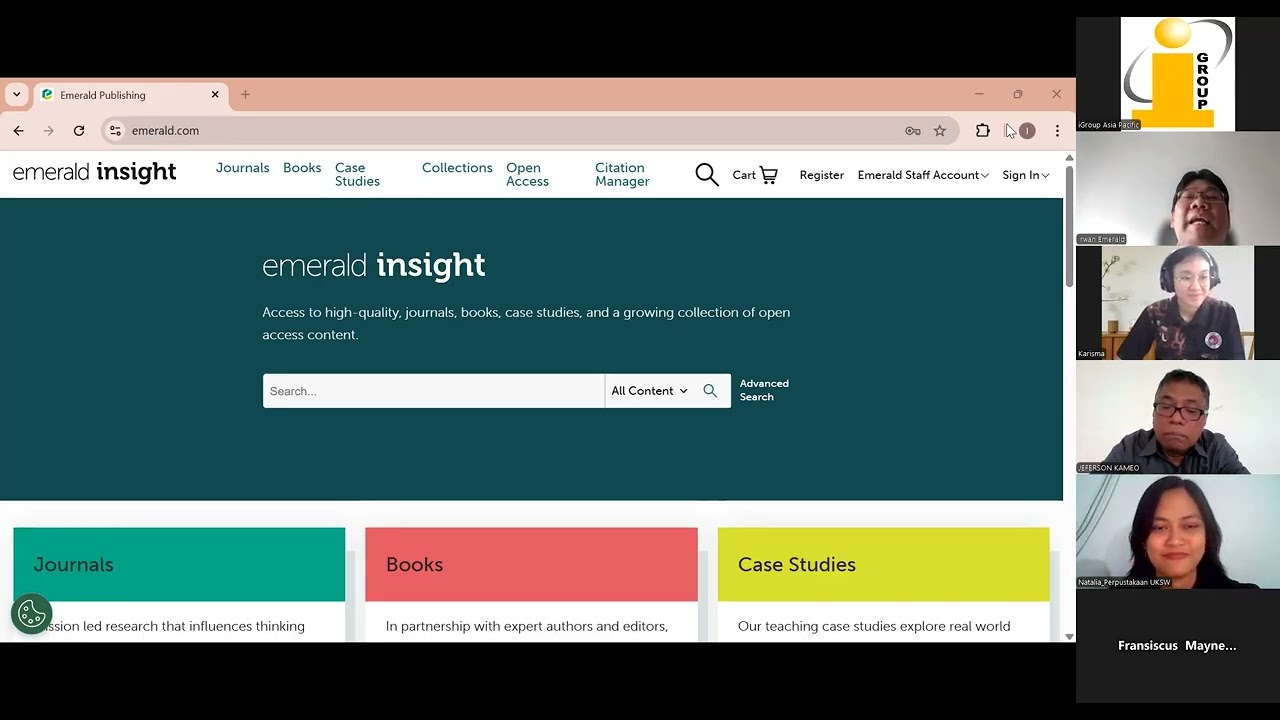
Task: Select the Irwan Emerald video tile
Action: tap(1178, 188)
